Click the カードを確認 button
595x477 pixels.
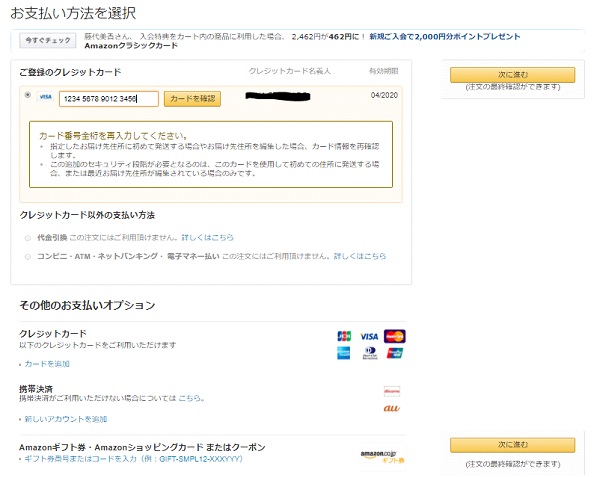pos(192,99)
